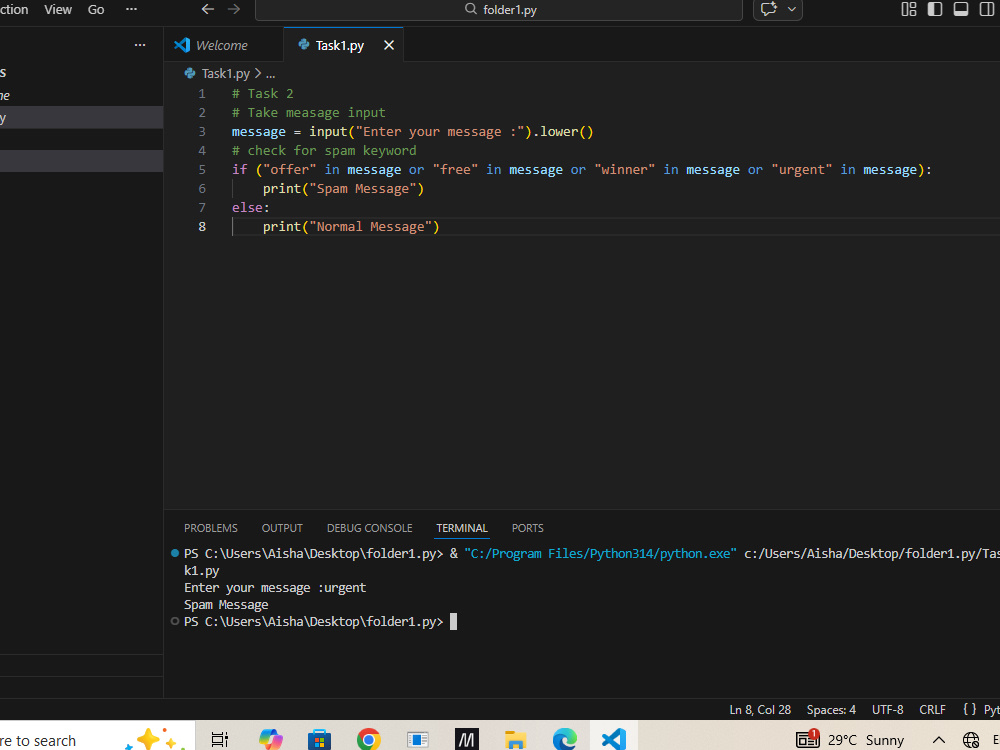The image size is (1000, 750).
Task: Close the Task1.py tab
Action: (388, 45)
